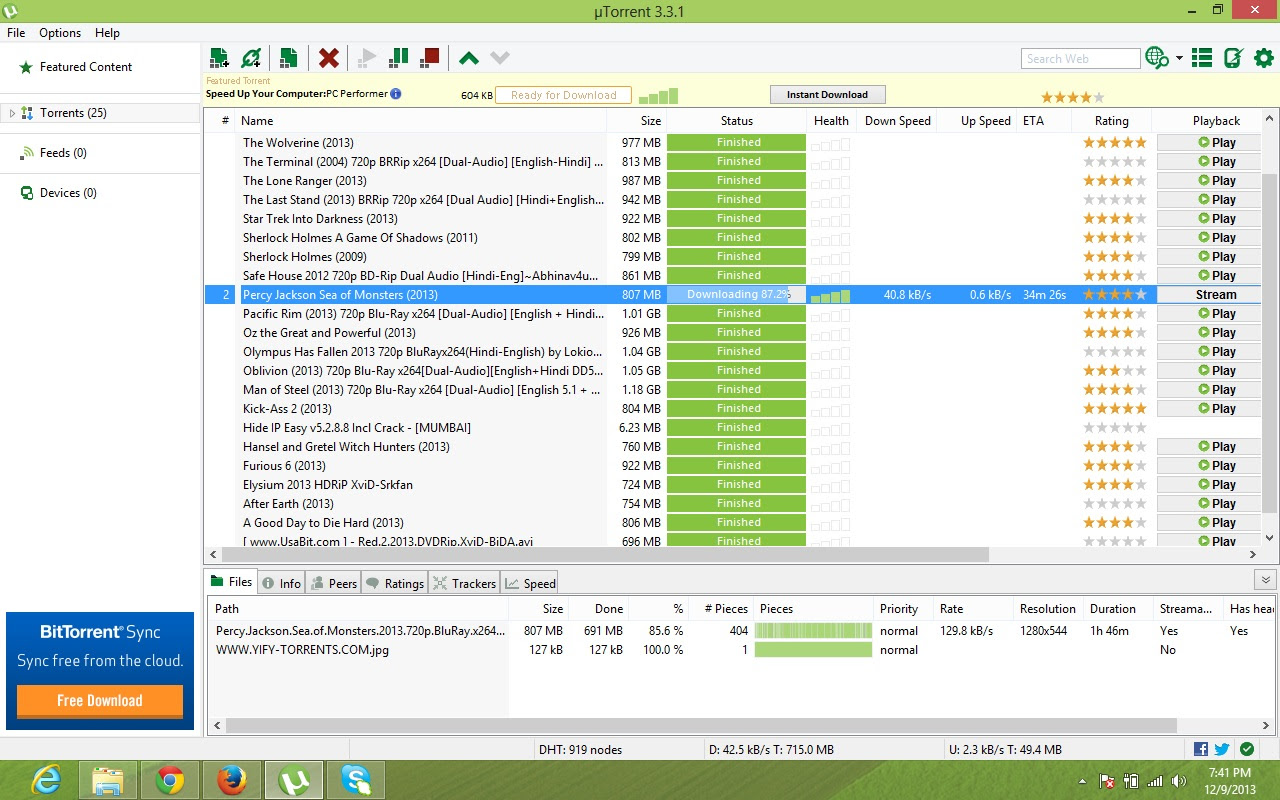Click the Pause torrent toolbar icon
The image size is (1280, 800).
click(x=398, y=58)
